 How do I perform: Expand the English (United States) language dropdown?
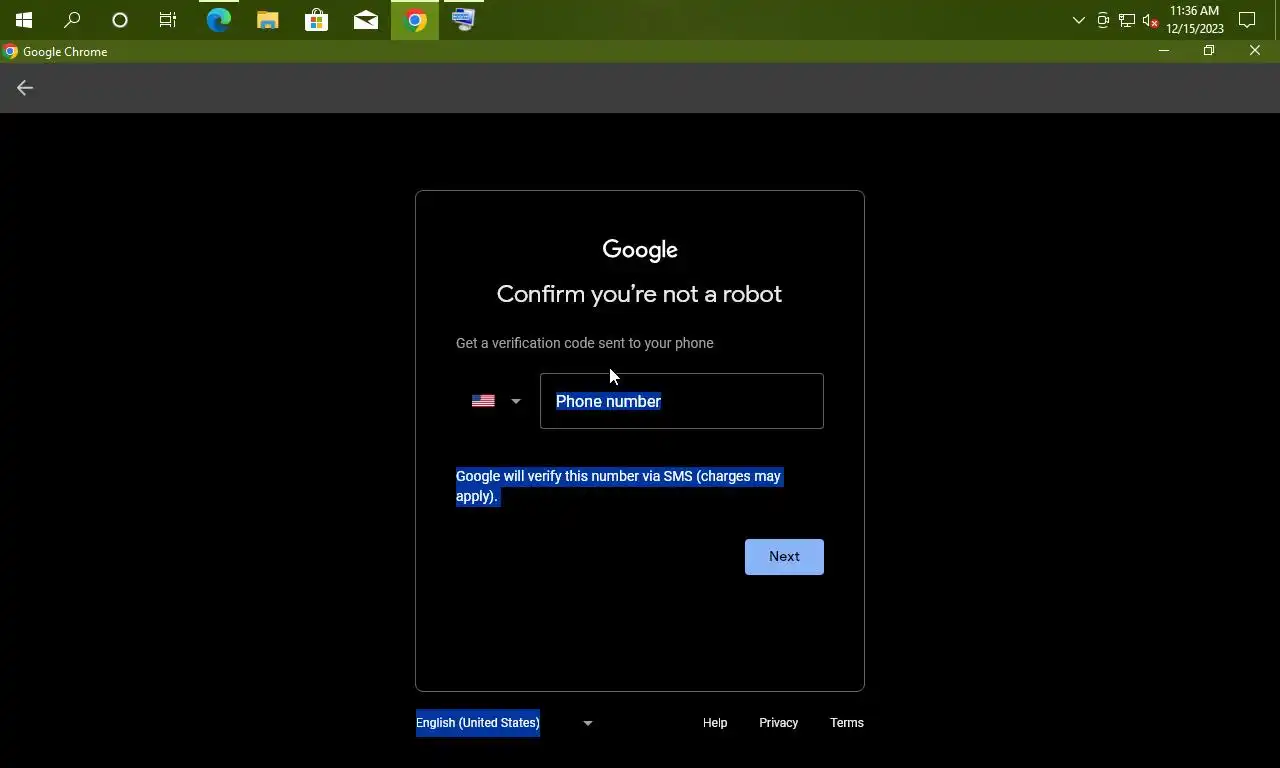click(505, 723)
